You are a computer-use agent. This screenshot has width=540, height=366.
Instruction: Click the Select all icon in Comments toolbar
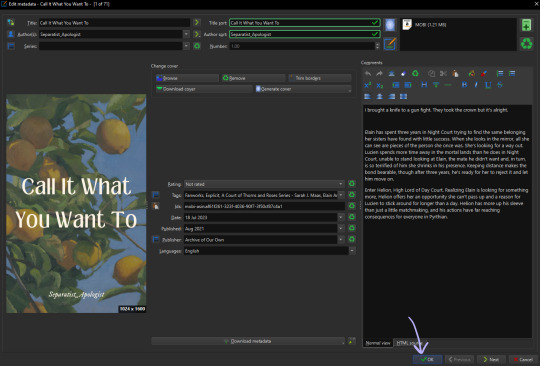[392, 73]
